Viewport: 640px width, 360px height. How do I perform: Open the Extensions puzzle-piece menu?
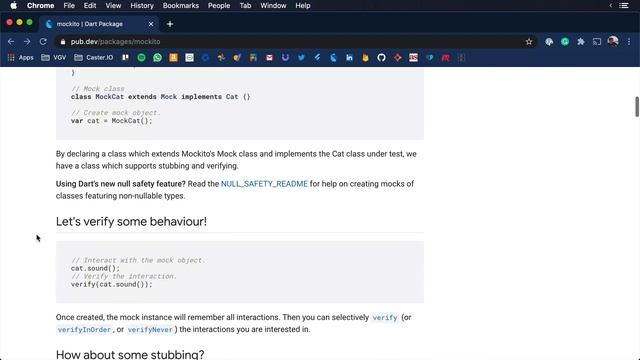581,42
